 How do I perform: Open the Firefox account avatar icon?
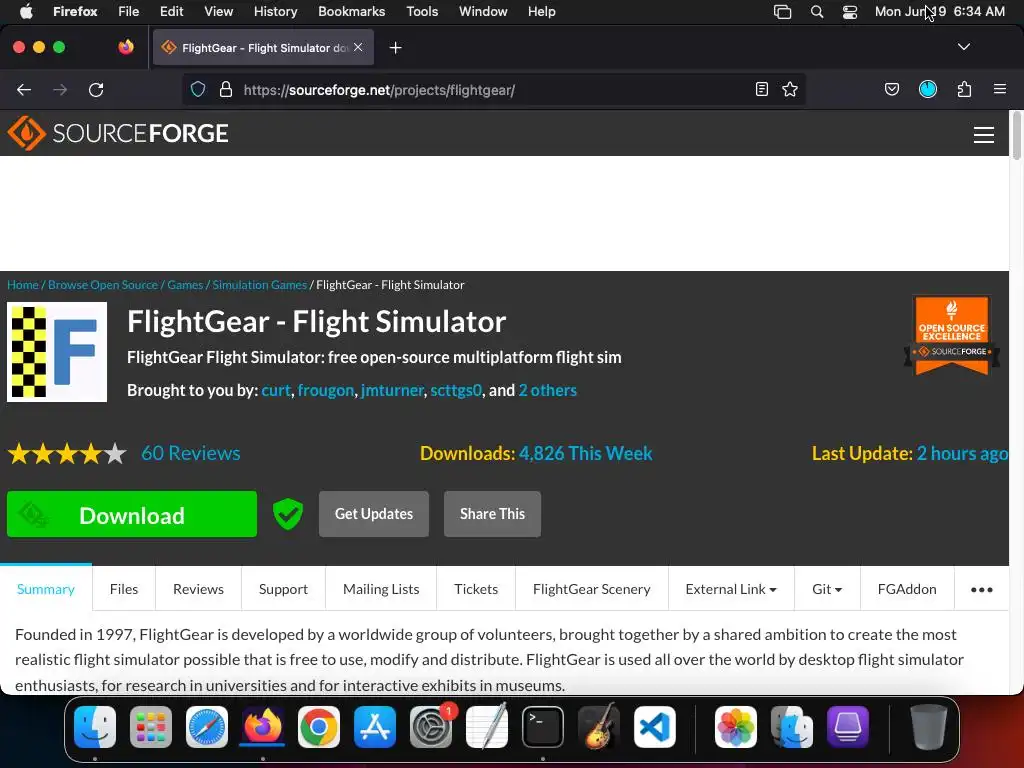tap(927, 89)
